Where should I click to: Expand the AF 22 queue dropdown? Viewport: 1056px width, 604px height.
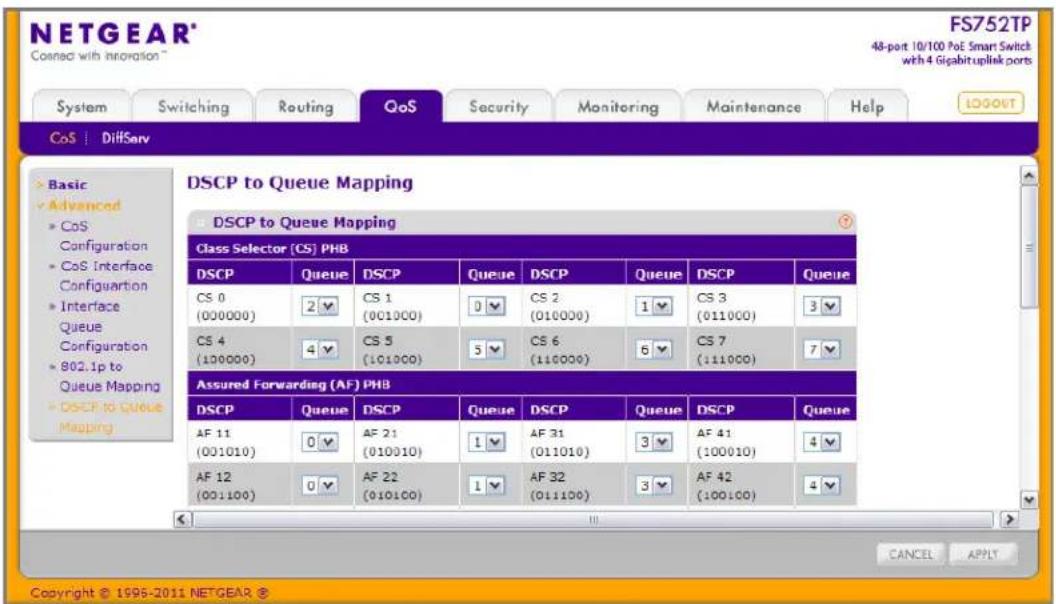(x=486, y=485)
